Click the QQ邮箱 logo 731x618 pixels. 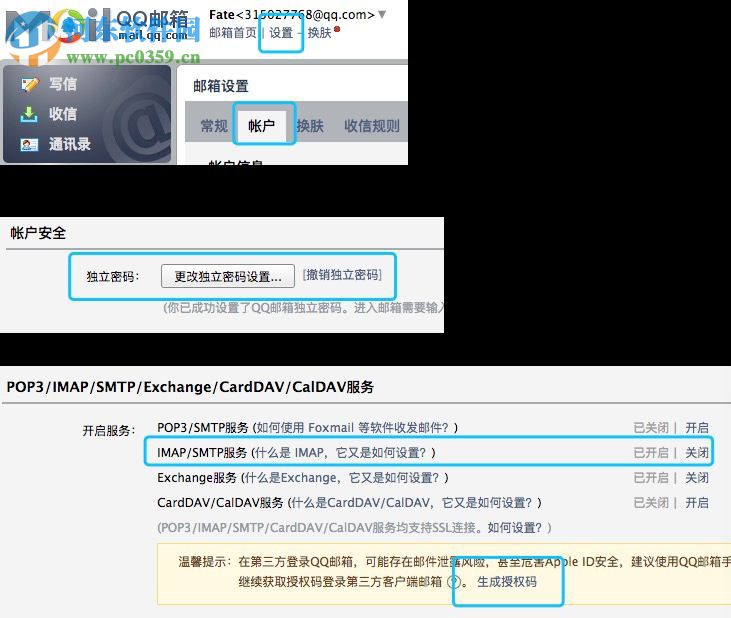coord(98,26)
